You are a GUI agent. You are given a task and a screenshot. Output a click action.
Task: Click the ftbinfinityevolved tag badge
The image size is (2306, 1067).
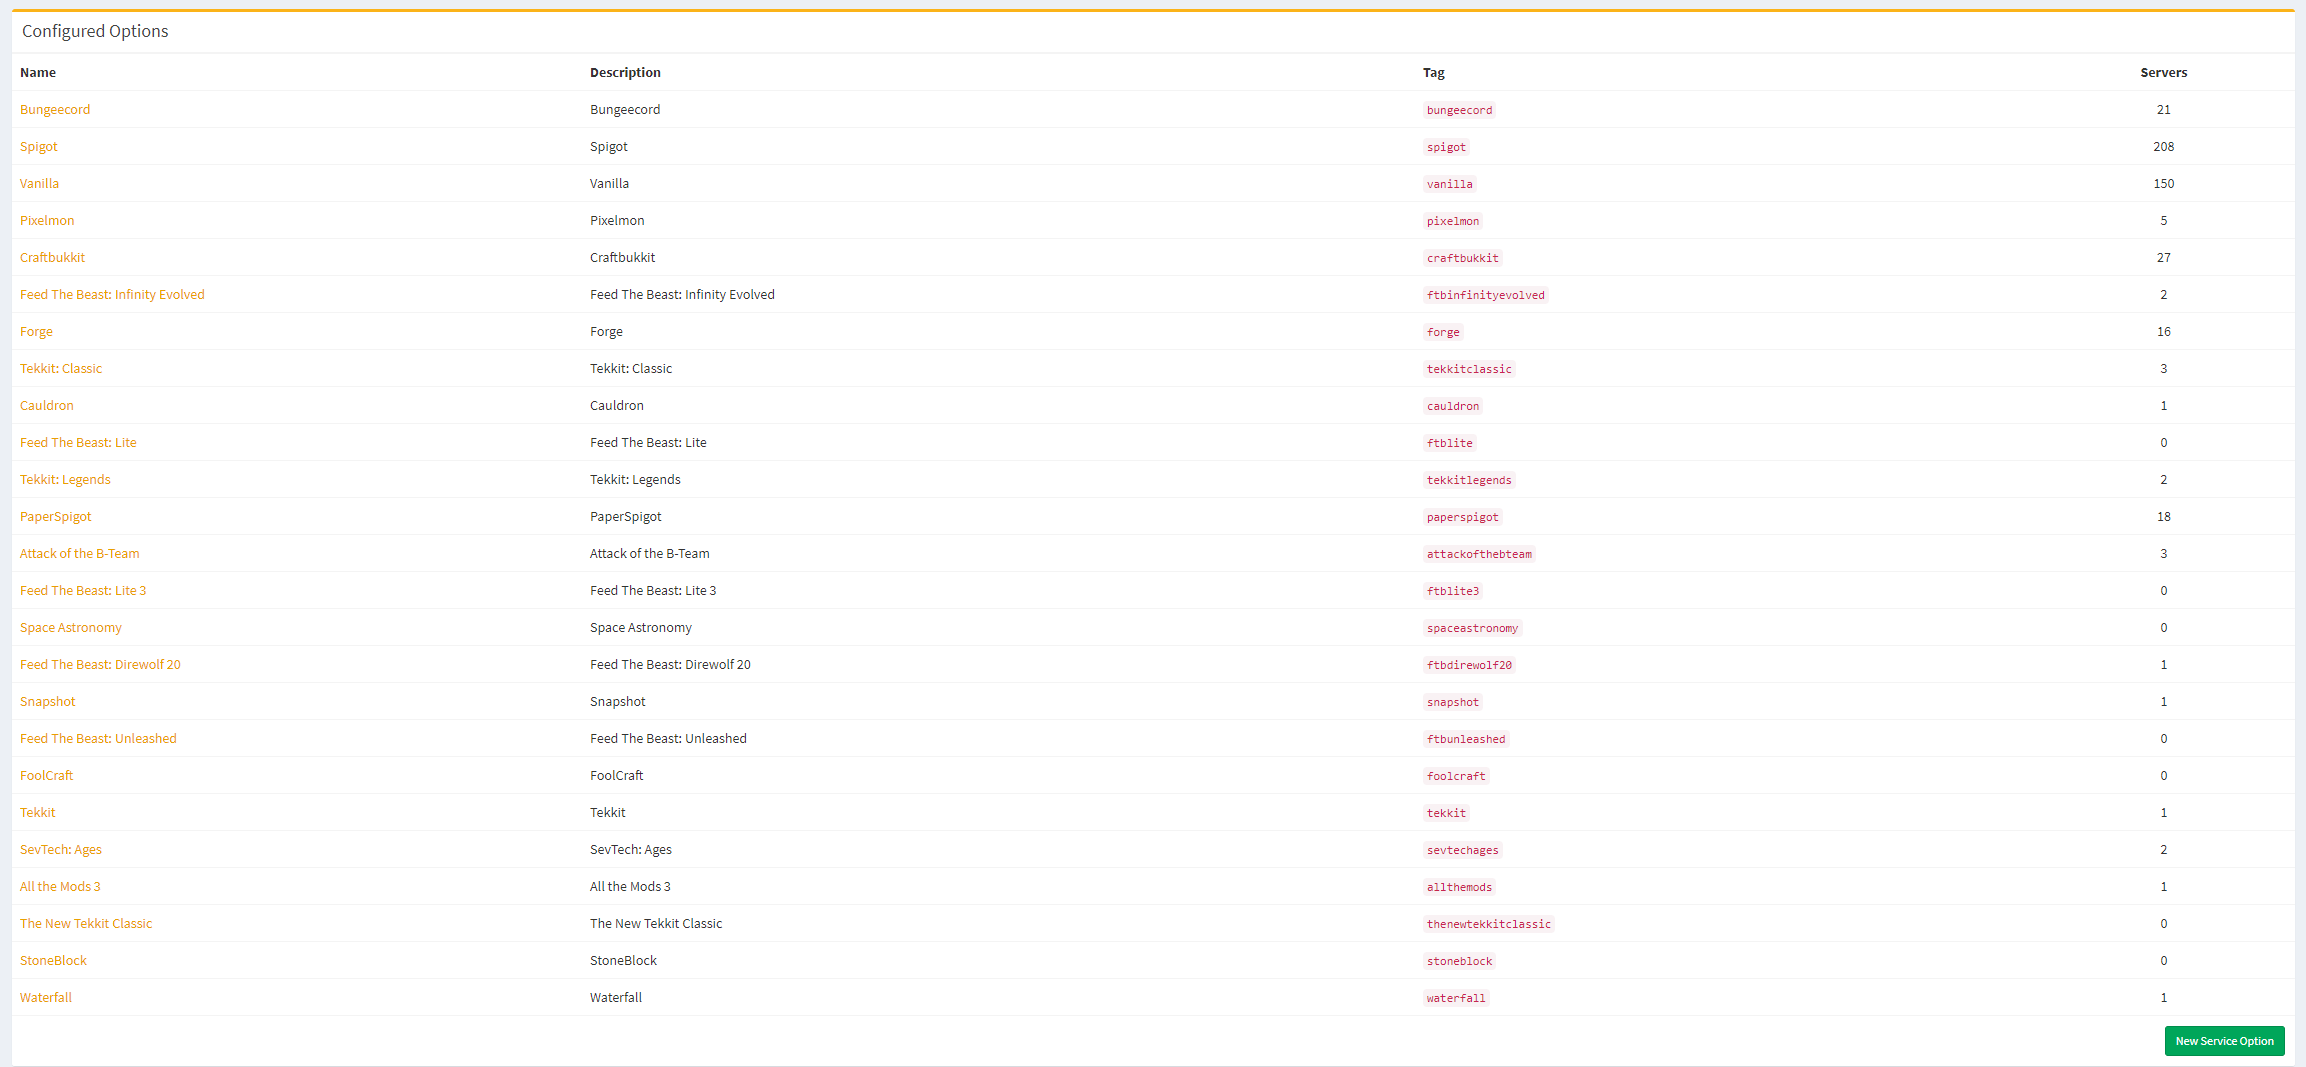1485,295
